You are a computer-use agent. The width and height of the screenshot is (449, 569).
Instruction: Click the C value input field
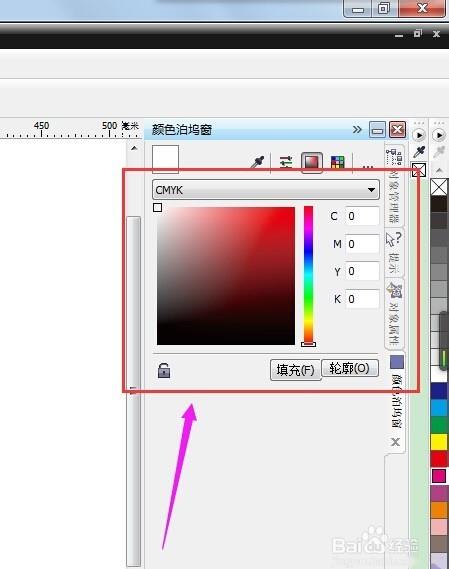(362, 216)
